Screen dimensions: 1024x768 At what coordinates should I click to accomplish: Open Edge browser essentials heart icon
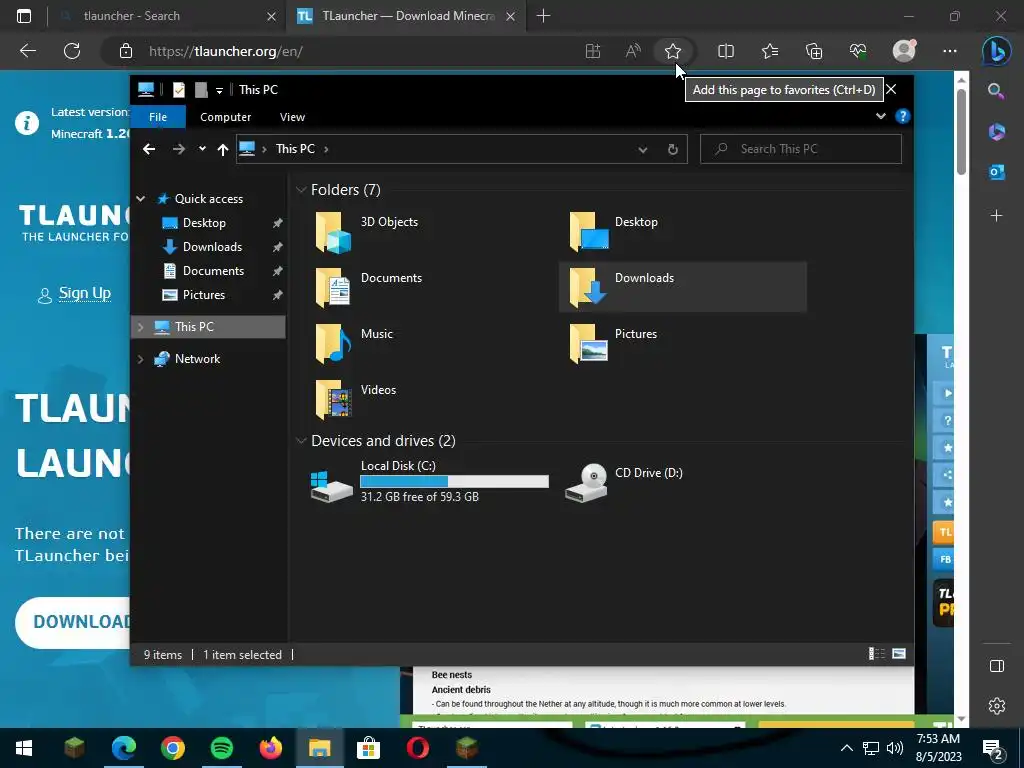tap(858, 51)
